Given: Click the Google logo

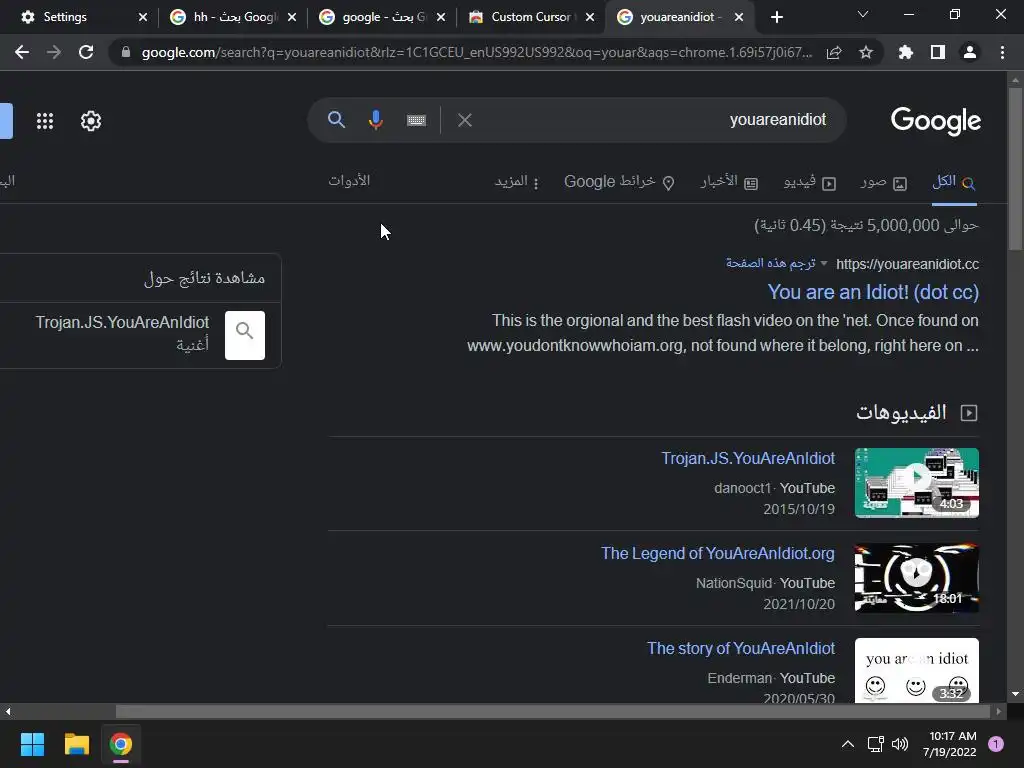Looking at the screenshot, I should [x=935, y=121].
